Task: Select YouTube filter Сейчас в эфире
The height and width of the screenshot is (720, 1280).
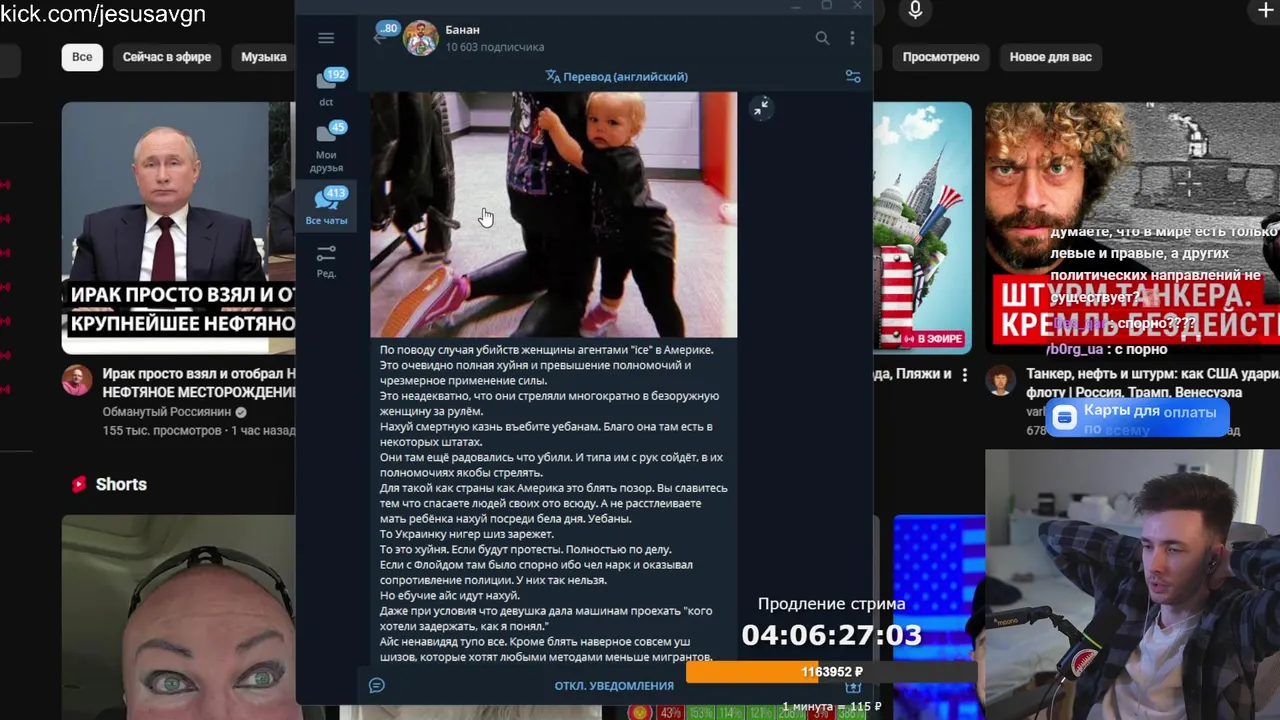Action: tap(167, 57)
